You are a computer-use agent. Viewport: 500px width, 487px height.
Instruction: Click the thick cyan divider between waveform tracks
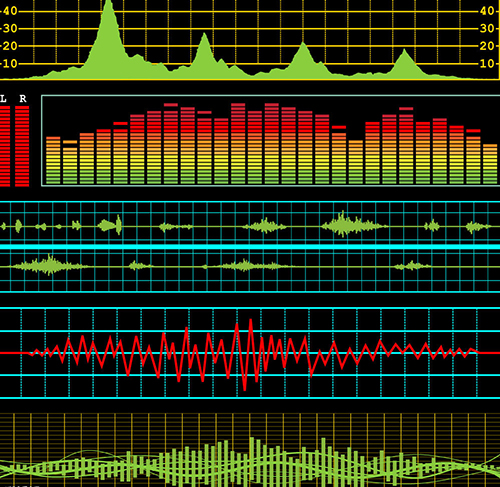[250, 247]
